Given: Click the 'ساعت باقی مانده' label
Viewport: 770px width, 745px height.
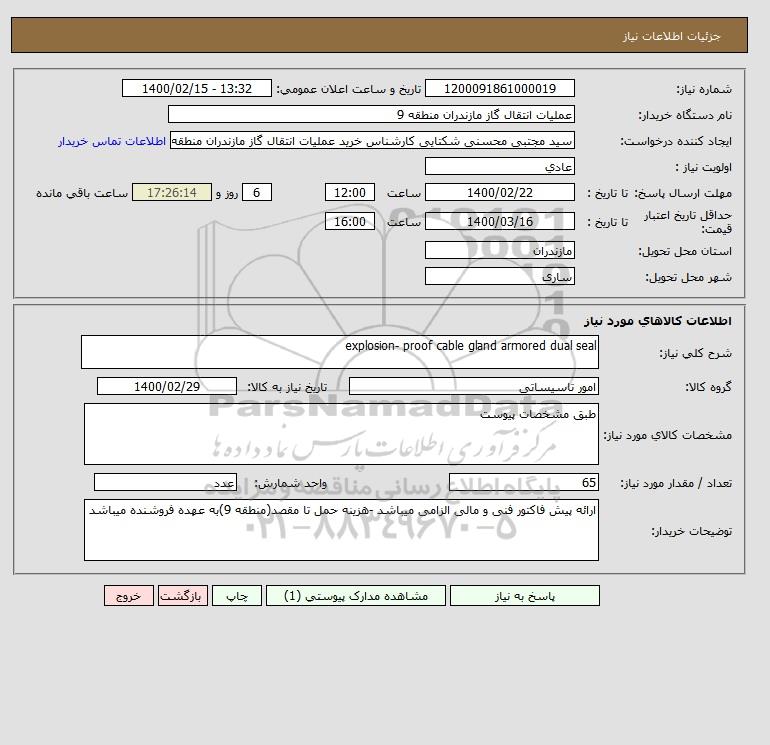Looking at the screenshot, I should [x=82, y=193].
